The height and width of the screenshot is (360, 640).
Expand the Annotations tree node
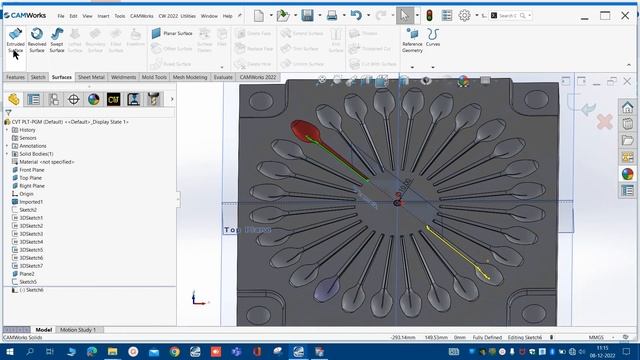coord(7,146)
